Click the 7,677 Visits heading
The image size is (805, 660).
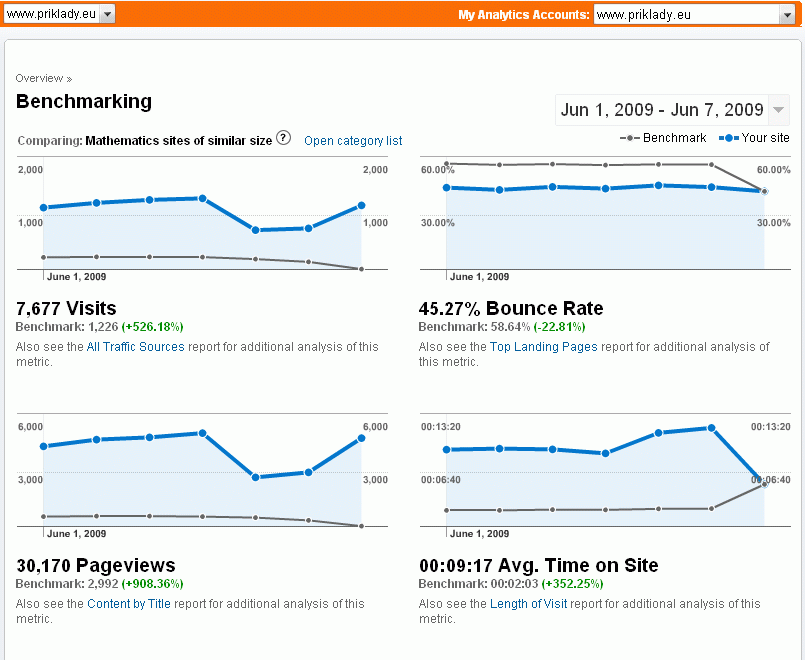(x=66, y=308)
